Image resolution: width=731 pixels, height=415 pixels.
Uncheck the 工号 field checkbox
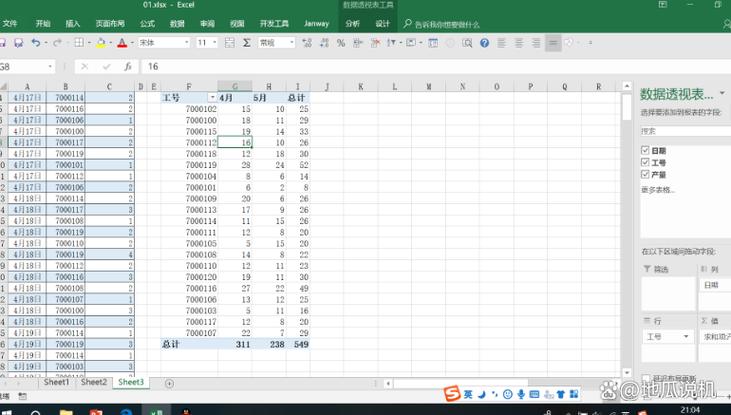645,162
